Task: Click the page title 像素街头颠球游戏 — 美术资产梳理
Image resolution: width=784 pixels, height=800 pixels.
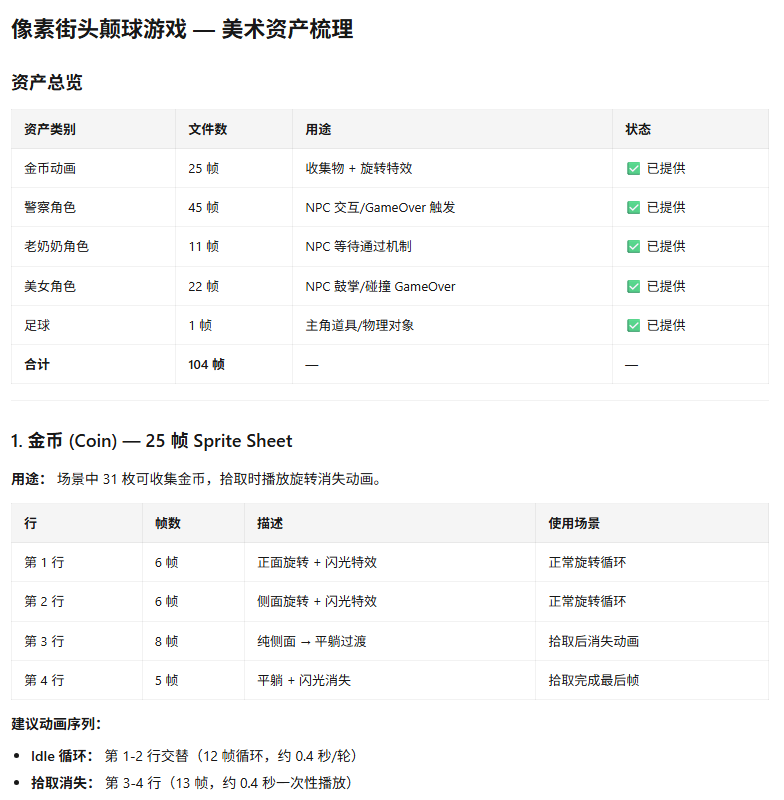Action: pos(182,29)
